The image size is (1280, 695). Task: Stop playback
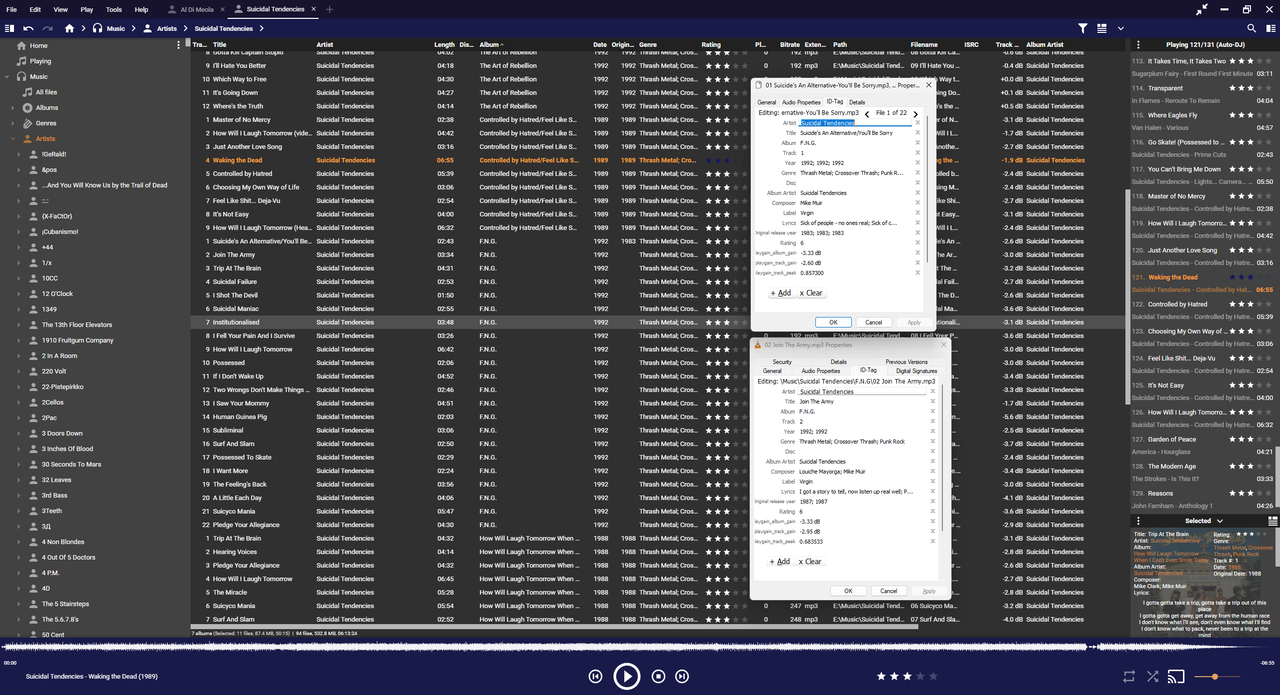click(x=658, y=677)
